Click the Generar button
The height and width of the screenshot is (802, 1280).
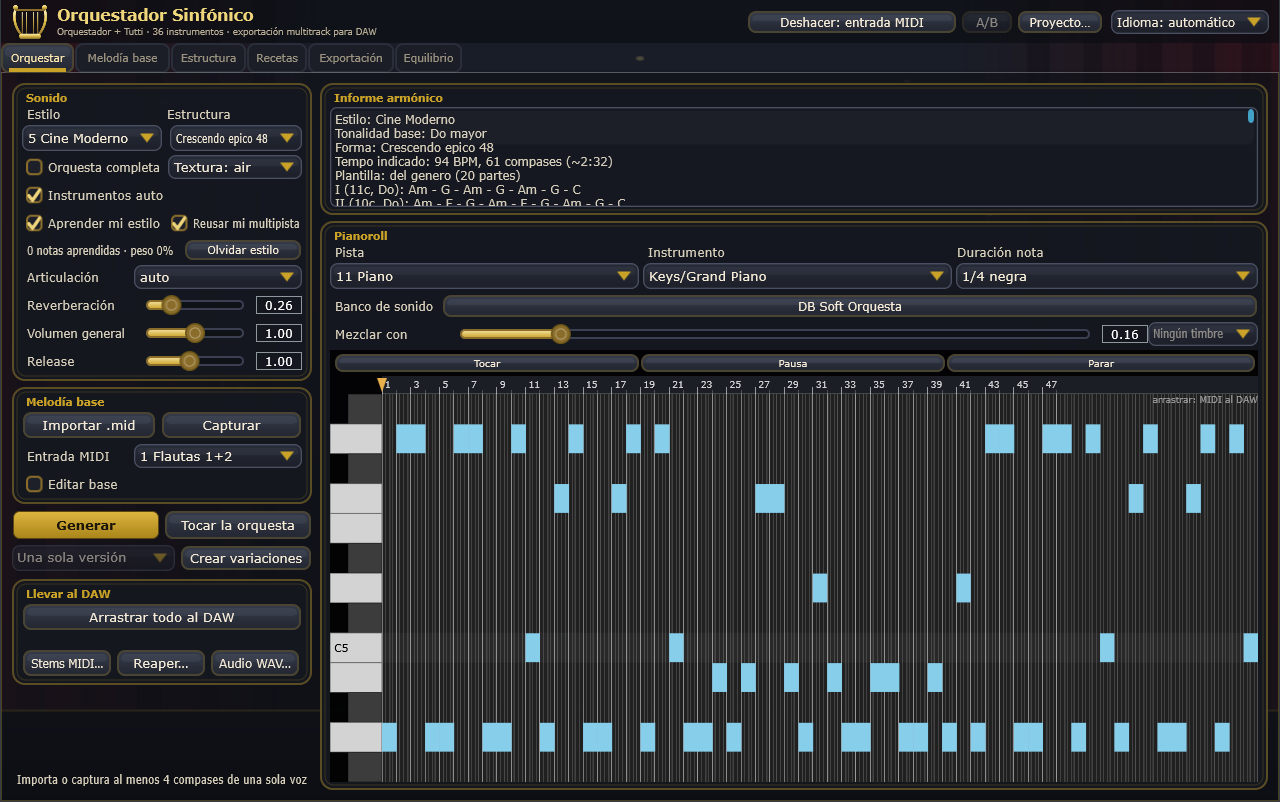(86, 525)
